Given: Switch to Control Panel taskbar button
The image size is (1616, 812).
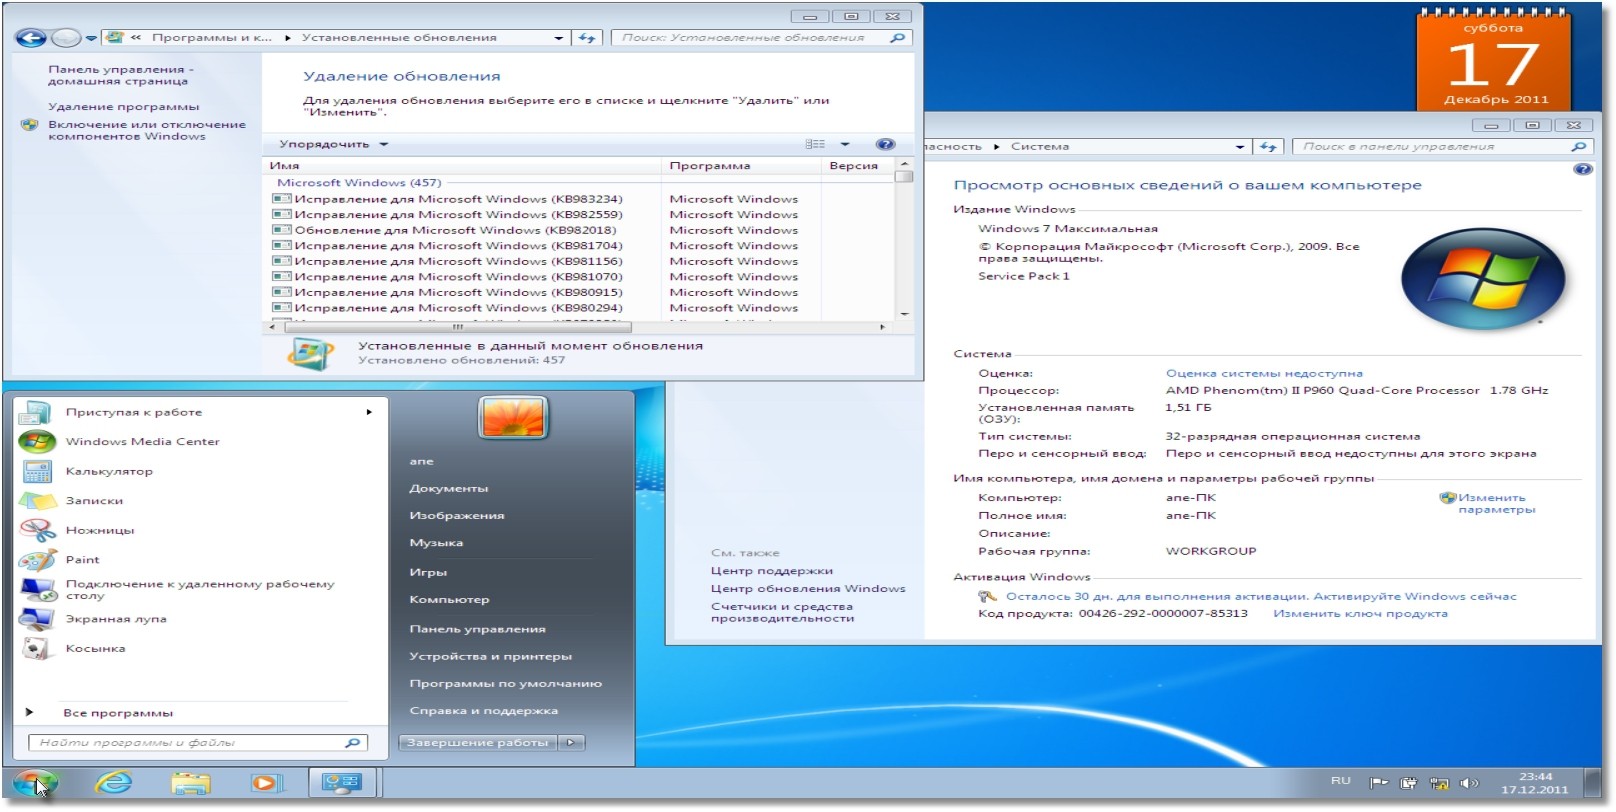Looking at the screenshot, I should (x=341, y=783).
